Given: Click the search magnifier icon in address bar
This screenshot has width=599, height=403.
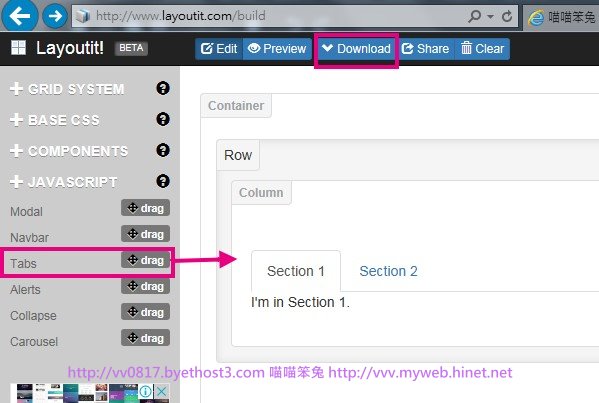Looking at the screenshot, I should [x=474, y=16].
